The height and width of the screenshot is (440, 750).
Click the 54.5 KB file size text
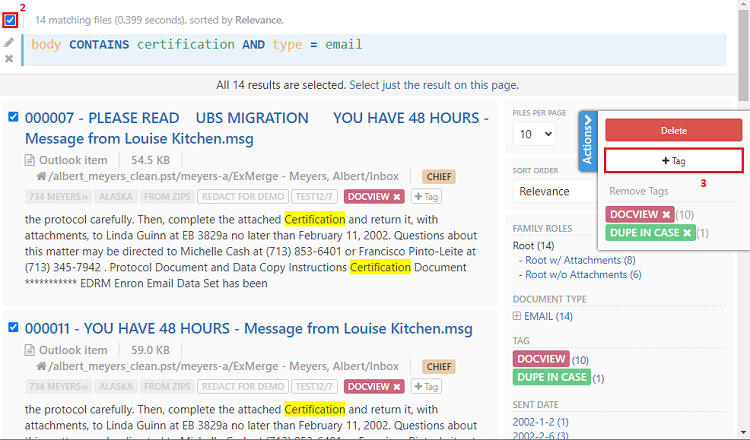tap(150, 160)
